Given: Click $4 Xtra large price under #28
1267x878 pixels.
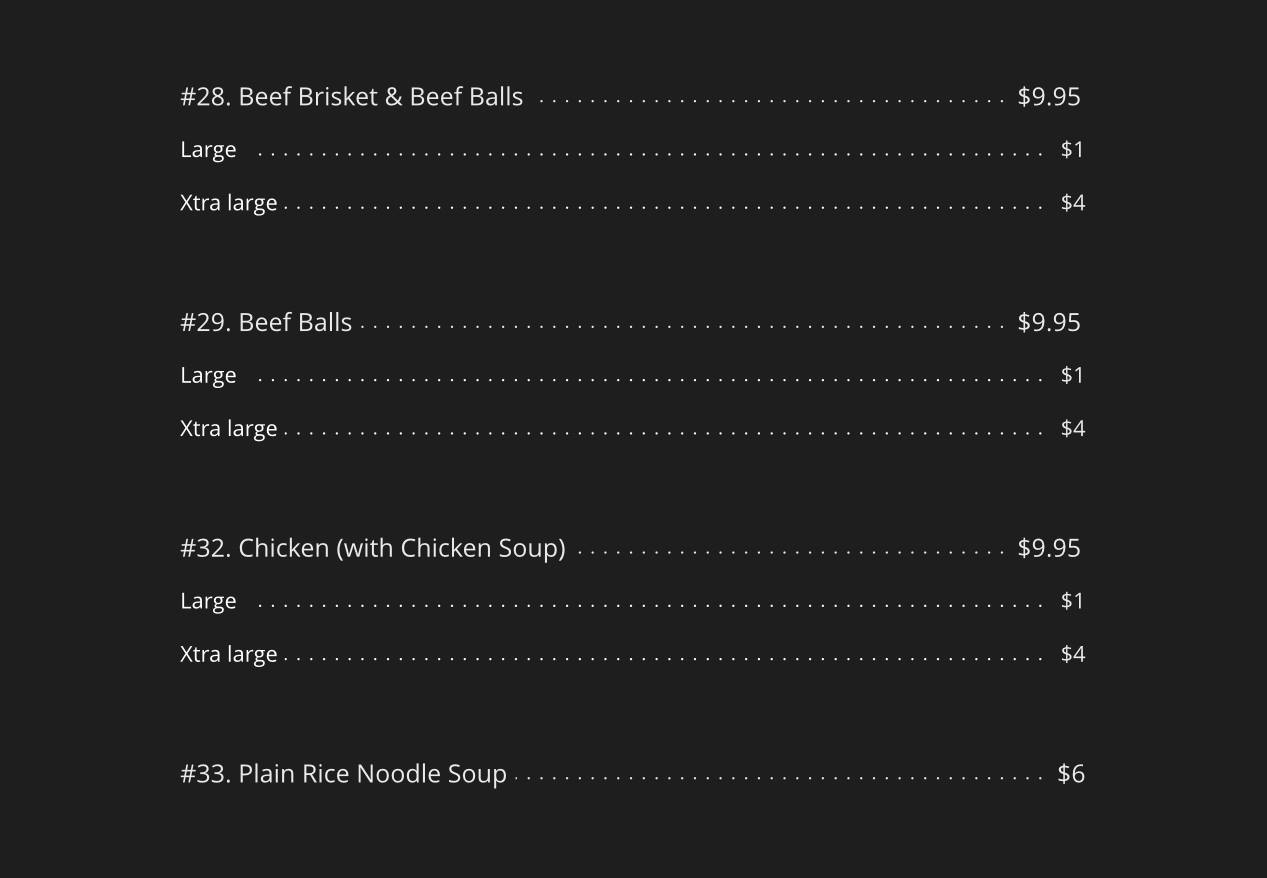Looking at the screenshot, I should click(x=1072, y=203).
